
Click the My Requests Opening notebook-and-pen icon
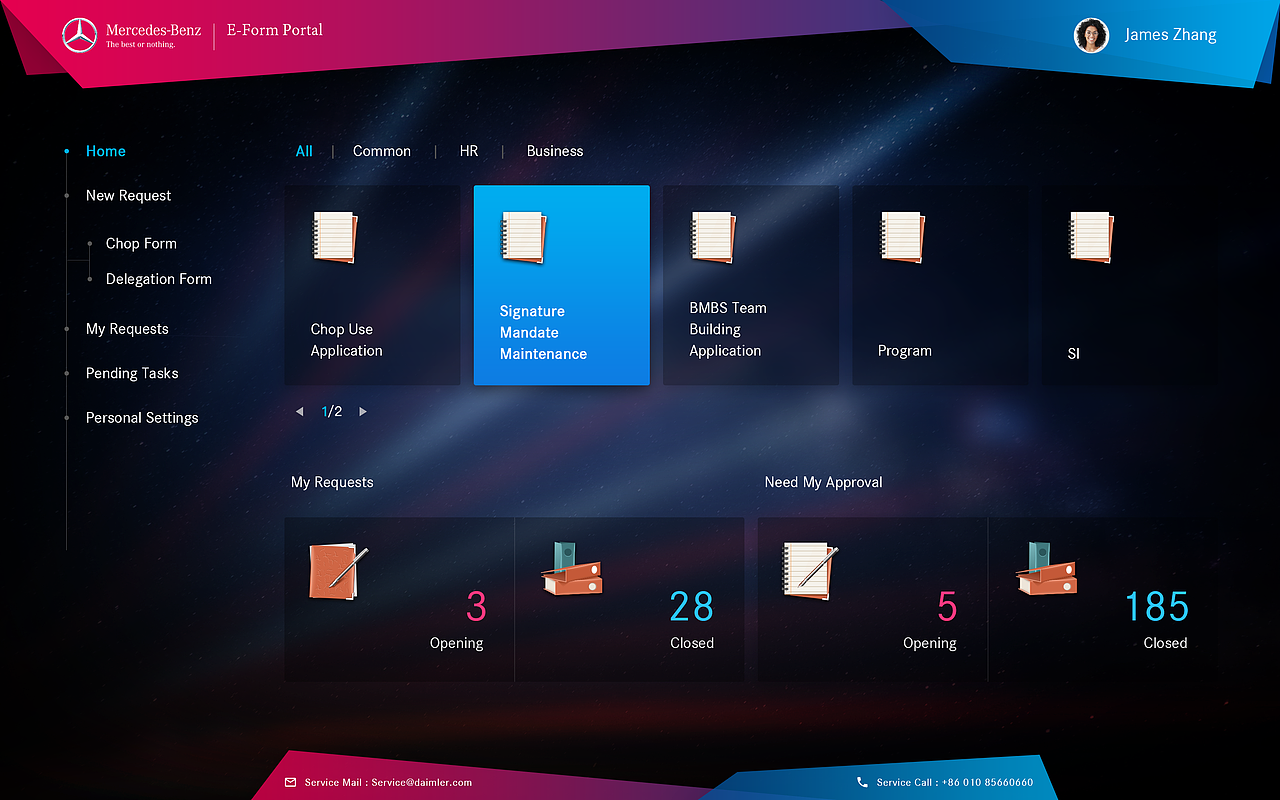338,572
